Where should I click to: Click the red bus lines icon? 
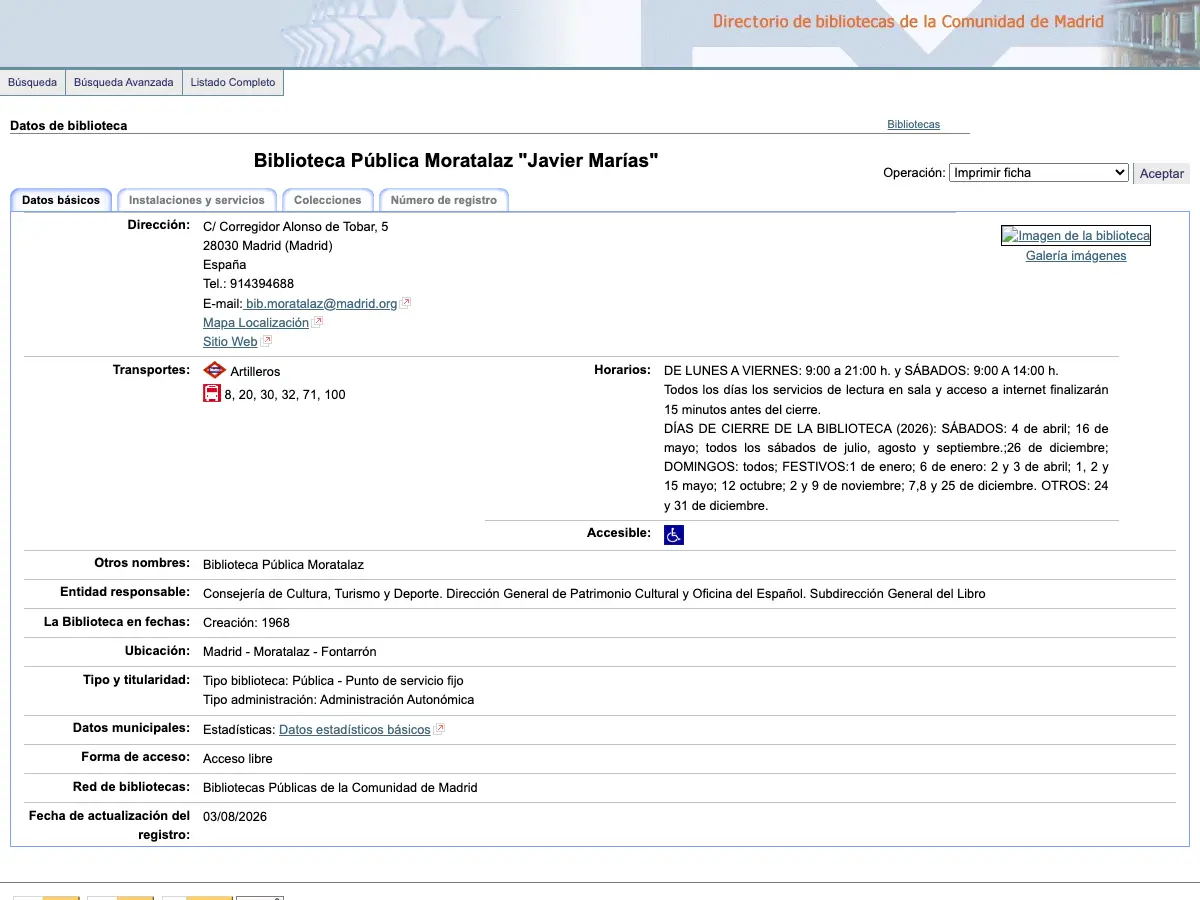[x=212, y=394]
